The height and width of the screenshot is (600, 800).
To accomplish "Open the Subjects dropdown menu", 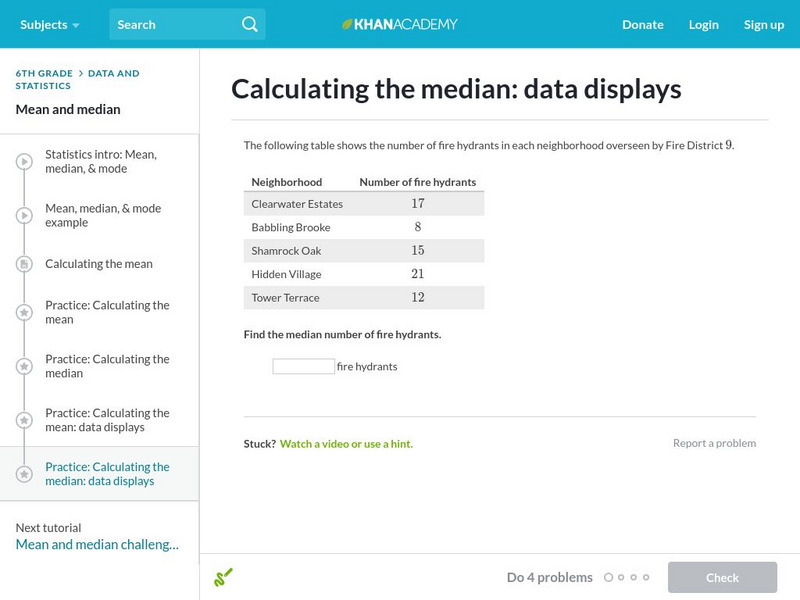I will (50, 24).
